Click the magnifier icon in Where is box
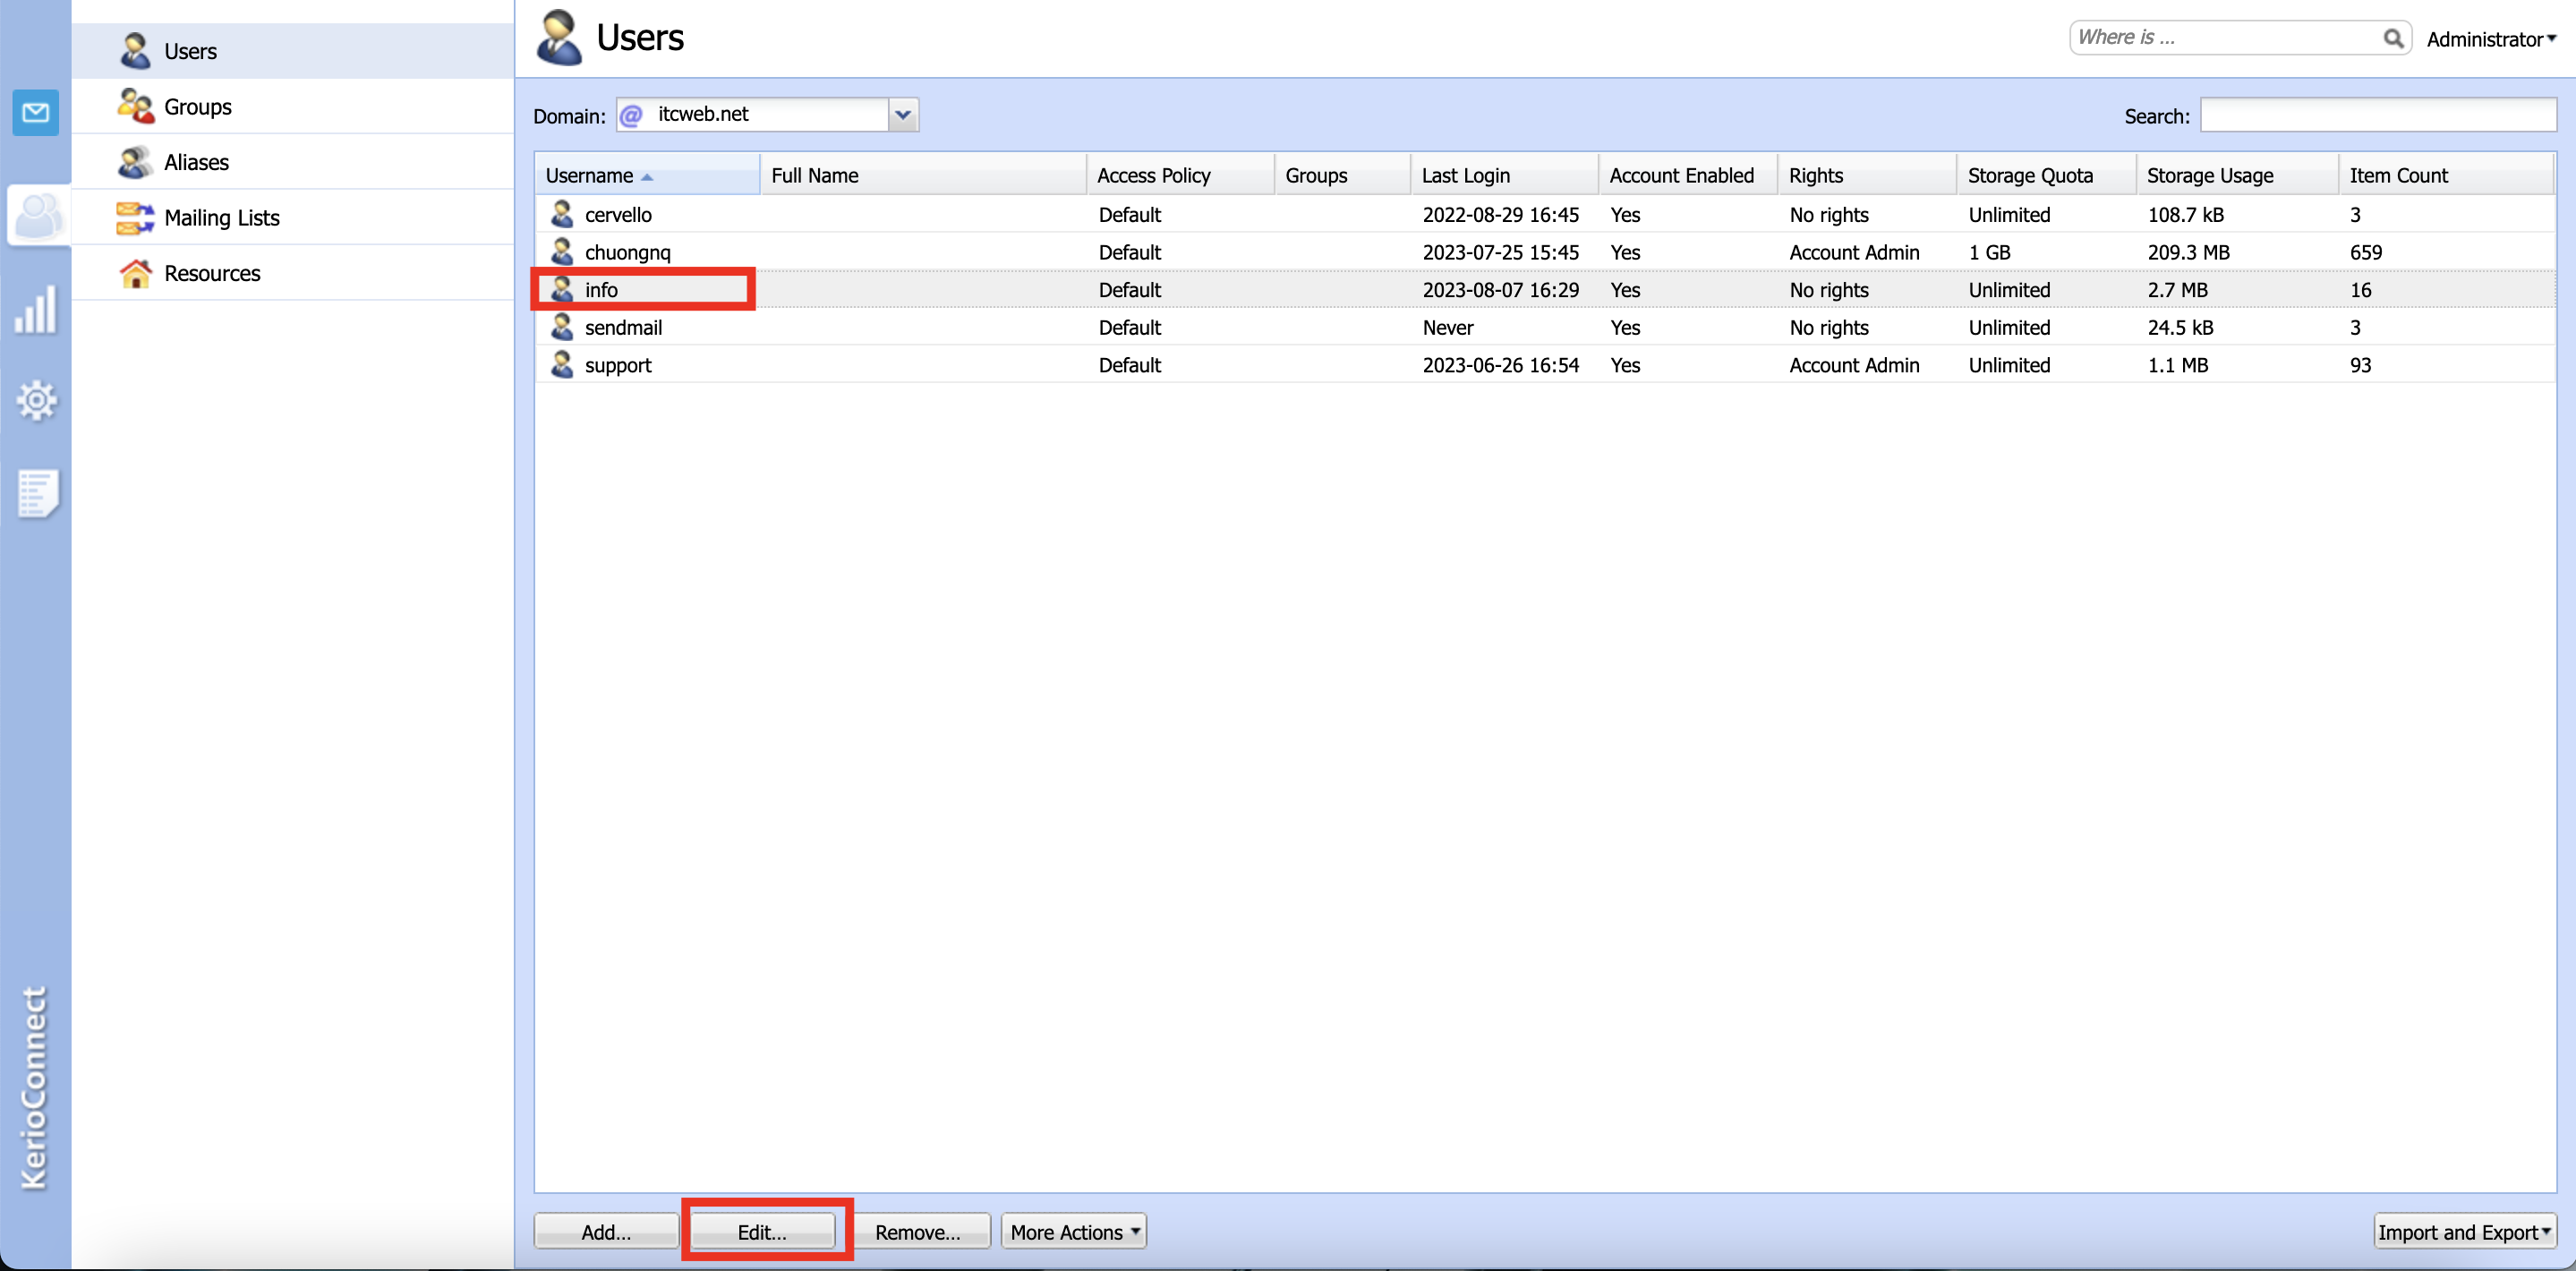Screen dimensions: 2576x1271 coord(2392,38)
